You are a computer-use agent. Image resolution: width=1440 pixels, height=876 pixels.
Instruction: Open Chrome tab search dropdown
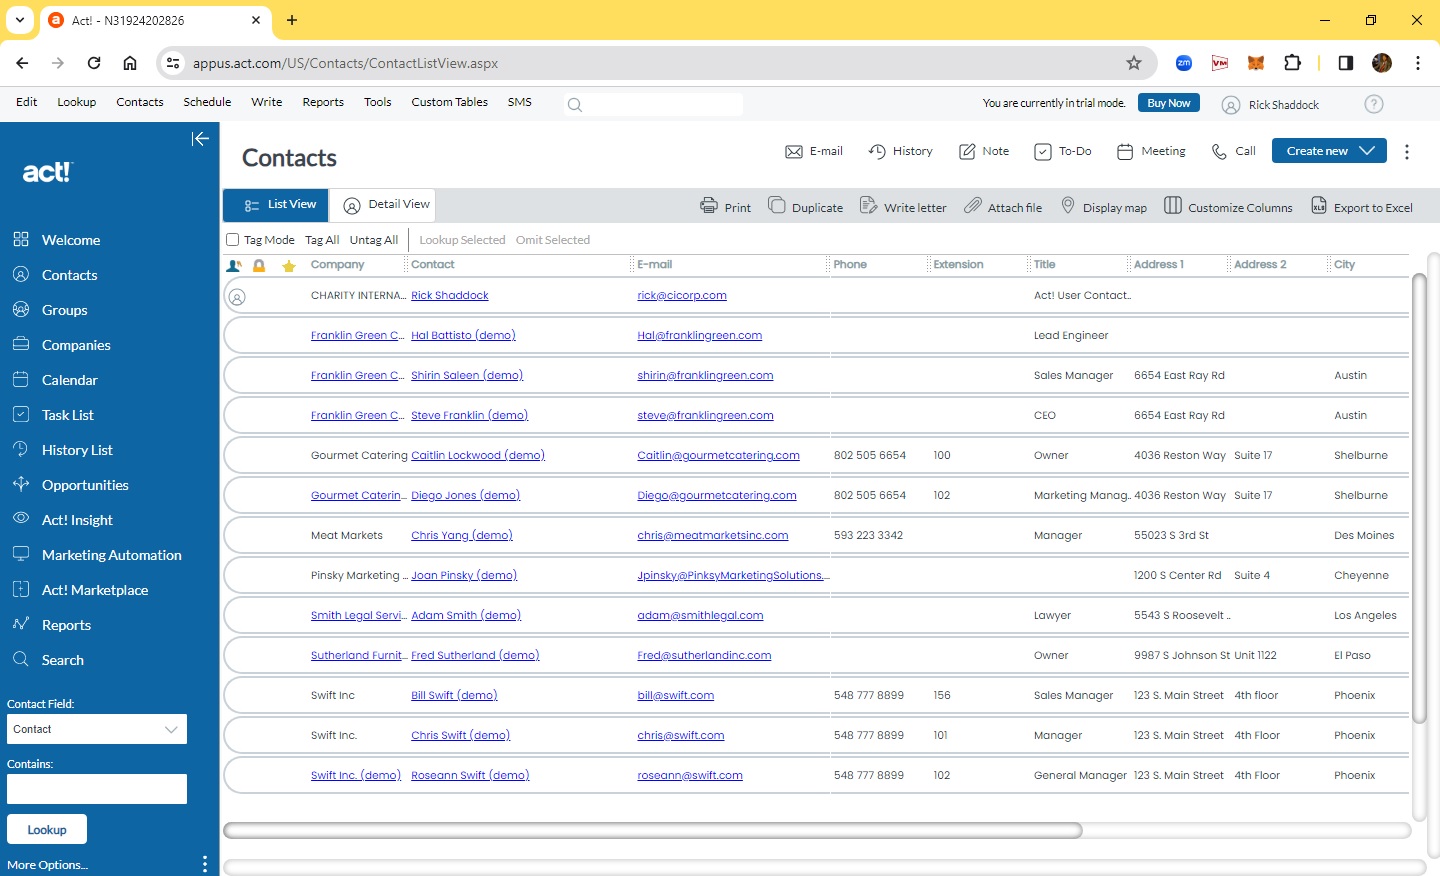coord(19,20)
